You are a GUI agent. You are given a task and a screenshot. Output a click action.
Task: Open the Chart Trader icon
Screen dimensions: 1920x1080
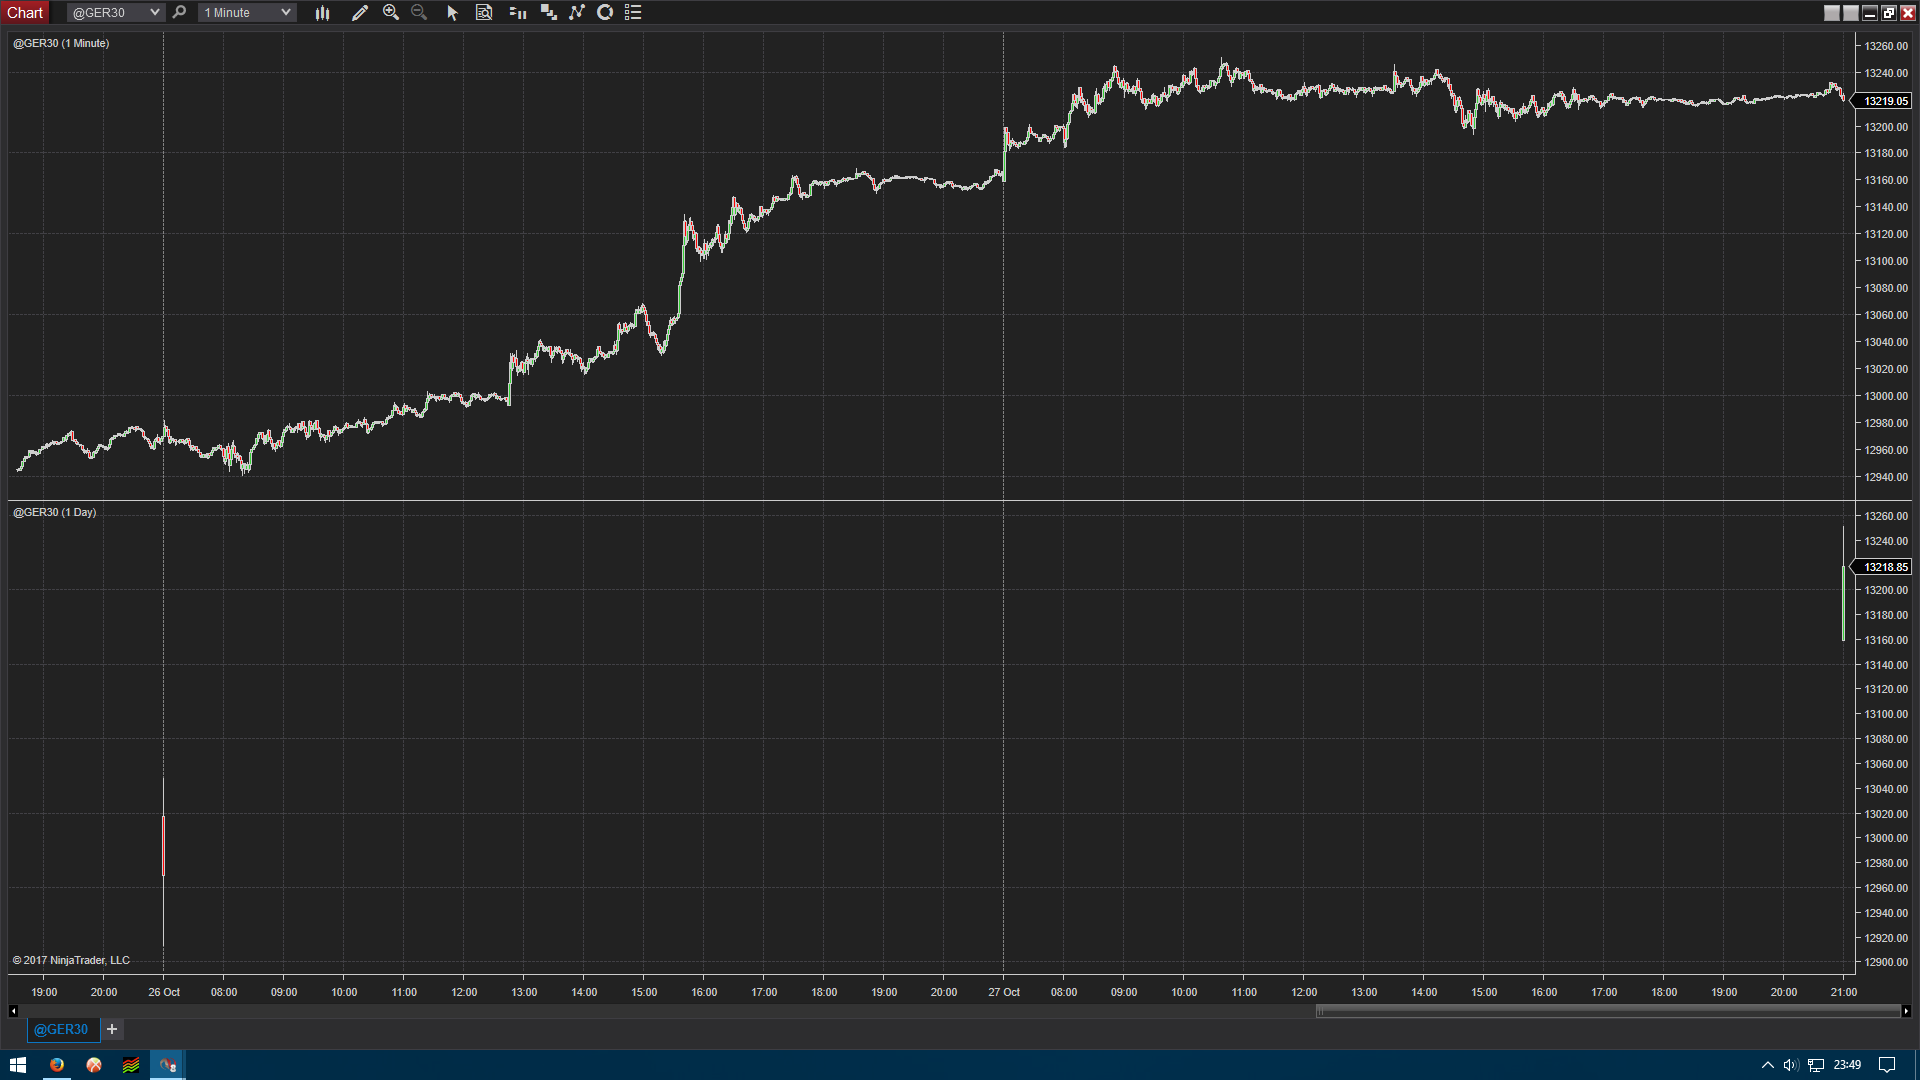point(518,13)
